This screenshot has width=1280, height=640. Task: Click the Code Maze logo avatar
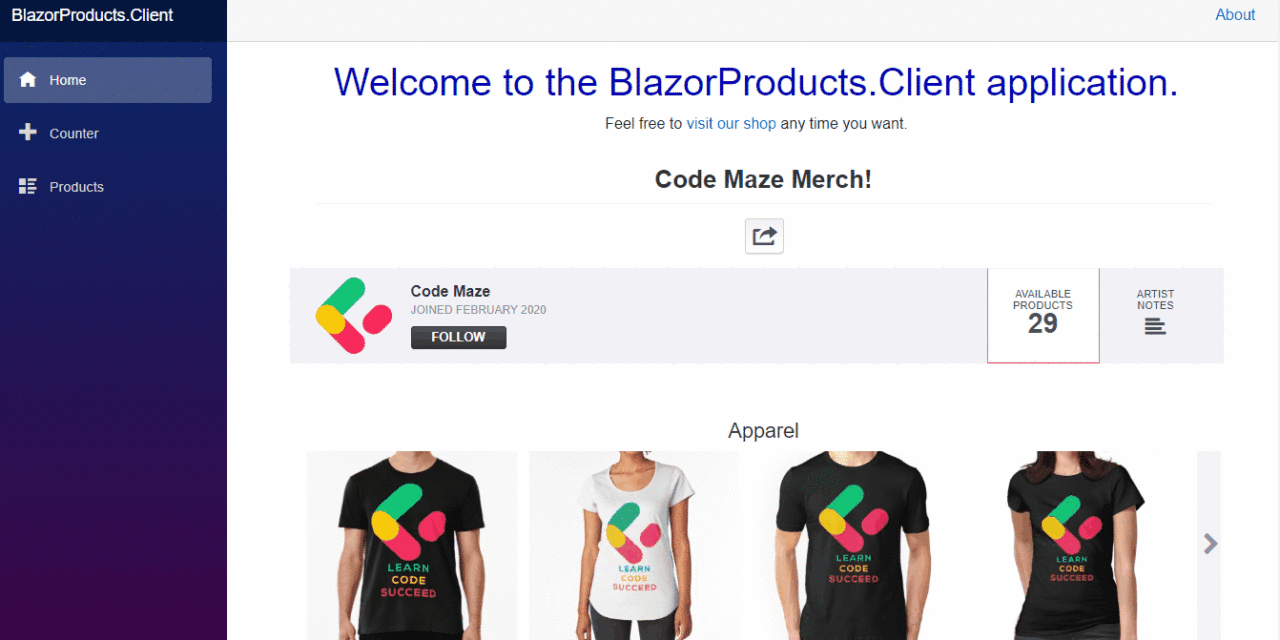354,315
